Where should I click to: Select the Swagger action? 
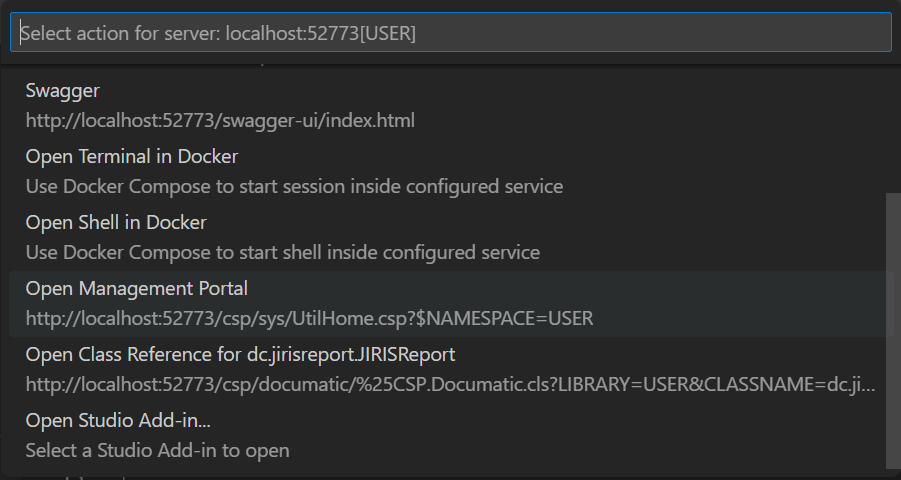[63, 91]
